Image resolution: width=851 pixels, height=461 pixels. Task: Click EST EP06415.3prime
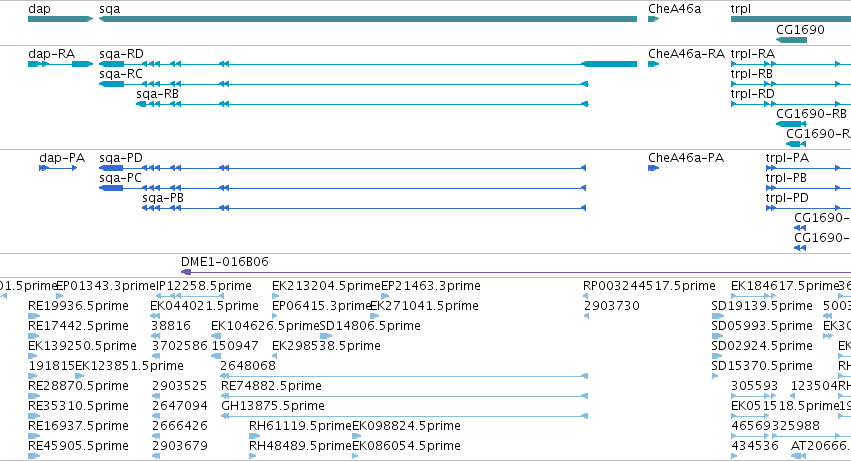coord(321,306)
